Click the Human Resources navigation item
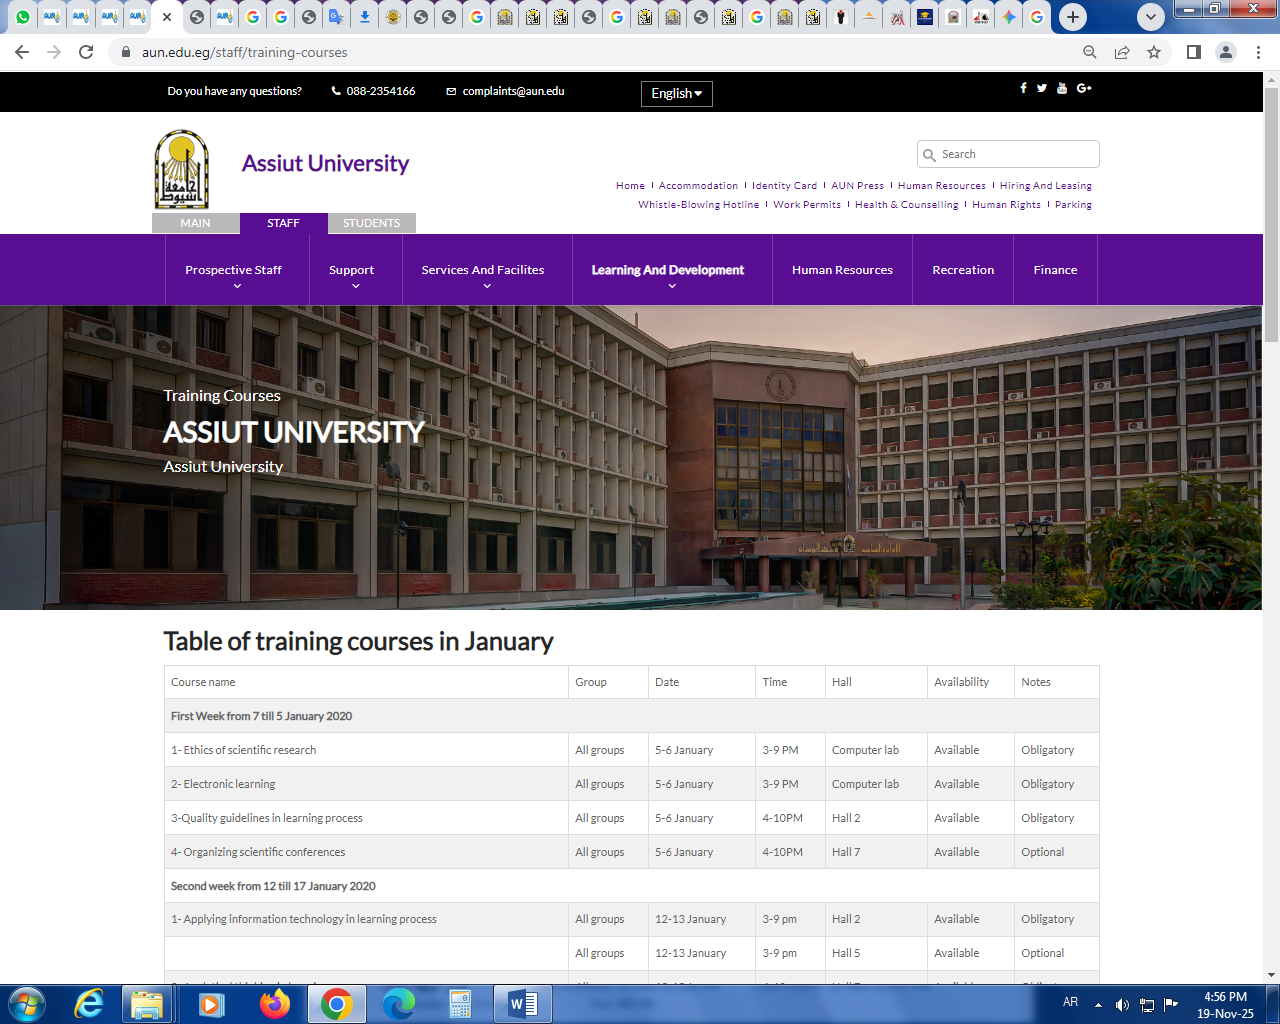 [842, 270]
